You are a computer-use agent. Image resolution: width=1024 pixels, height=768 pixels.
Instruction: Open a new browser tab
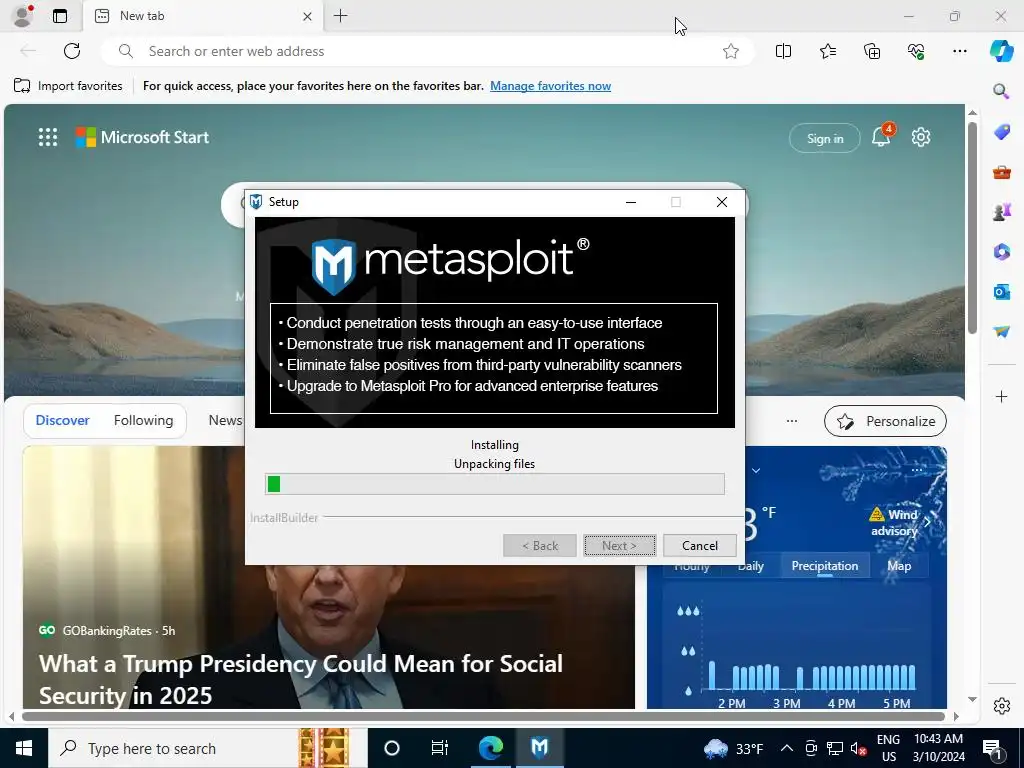[x=340, y=16]
